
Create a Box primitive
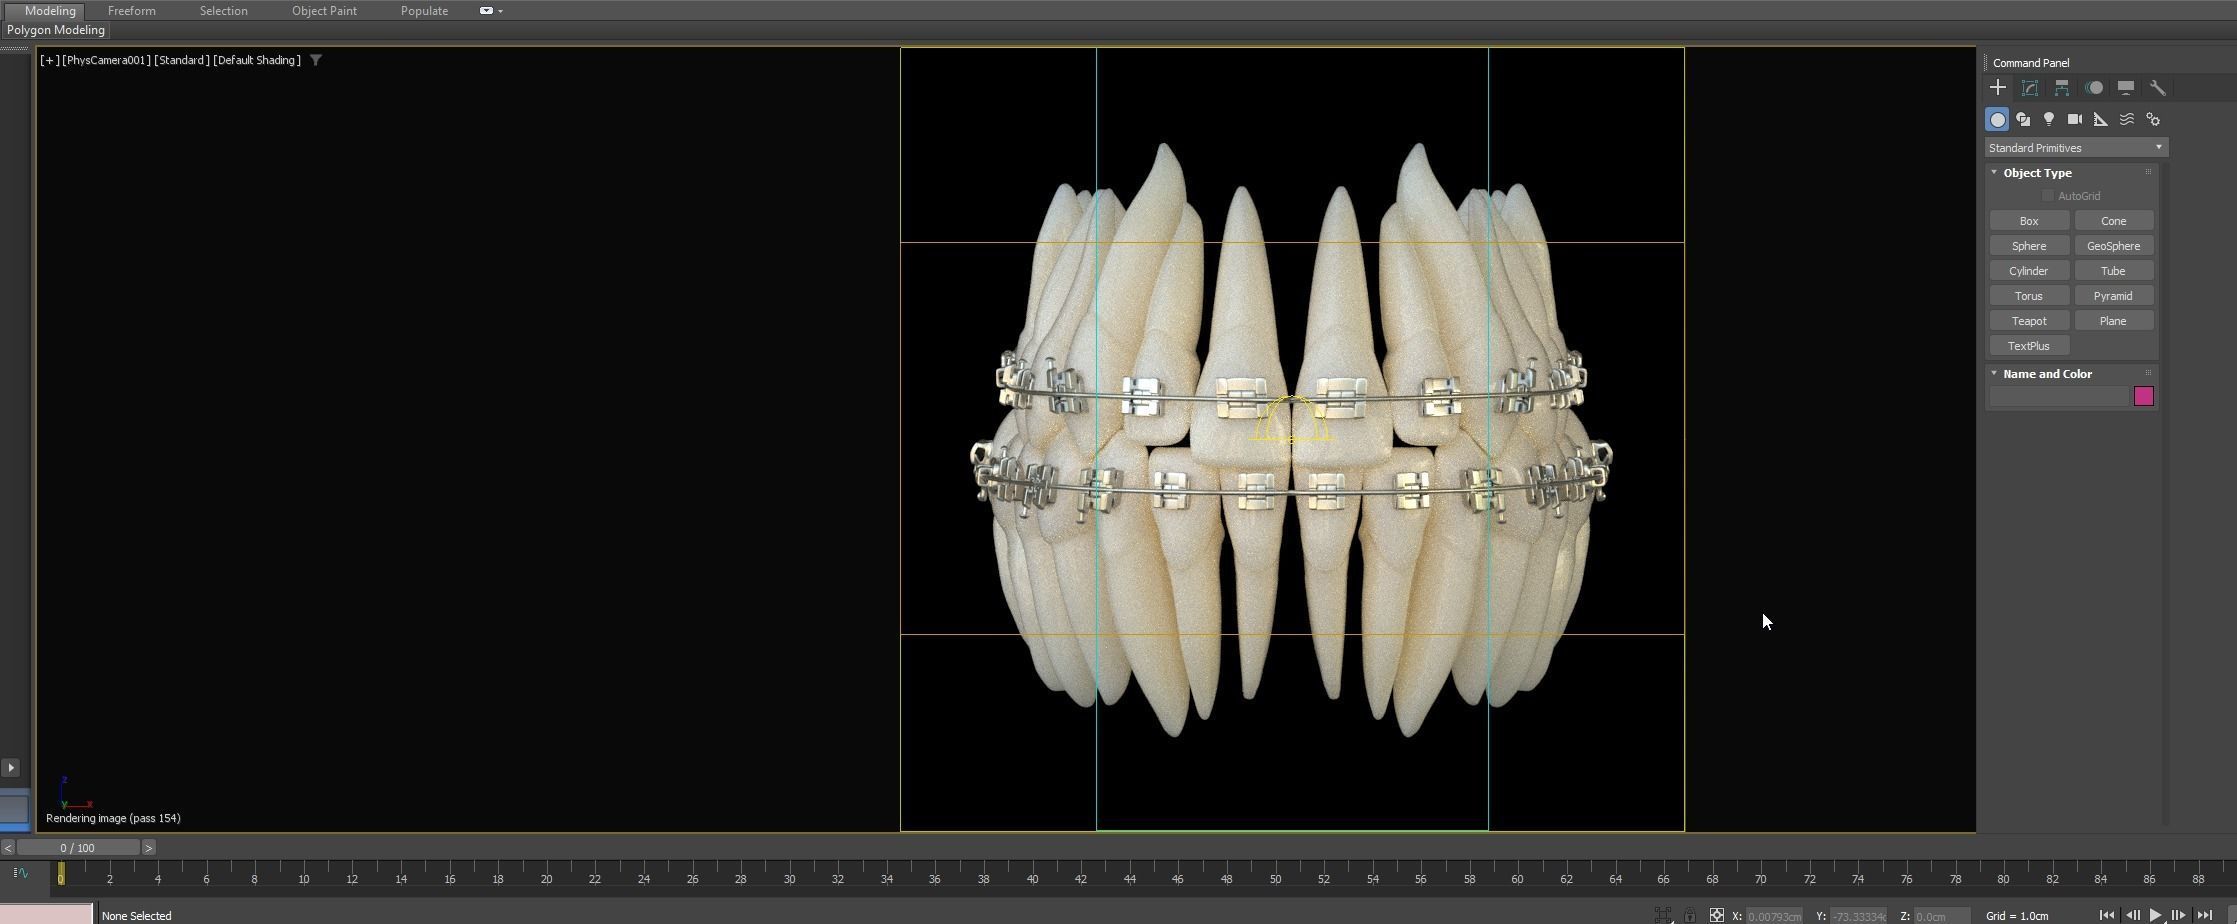coord(2029,221)
